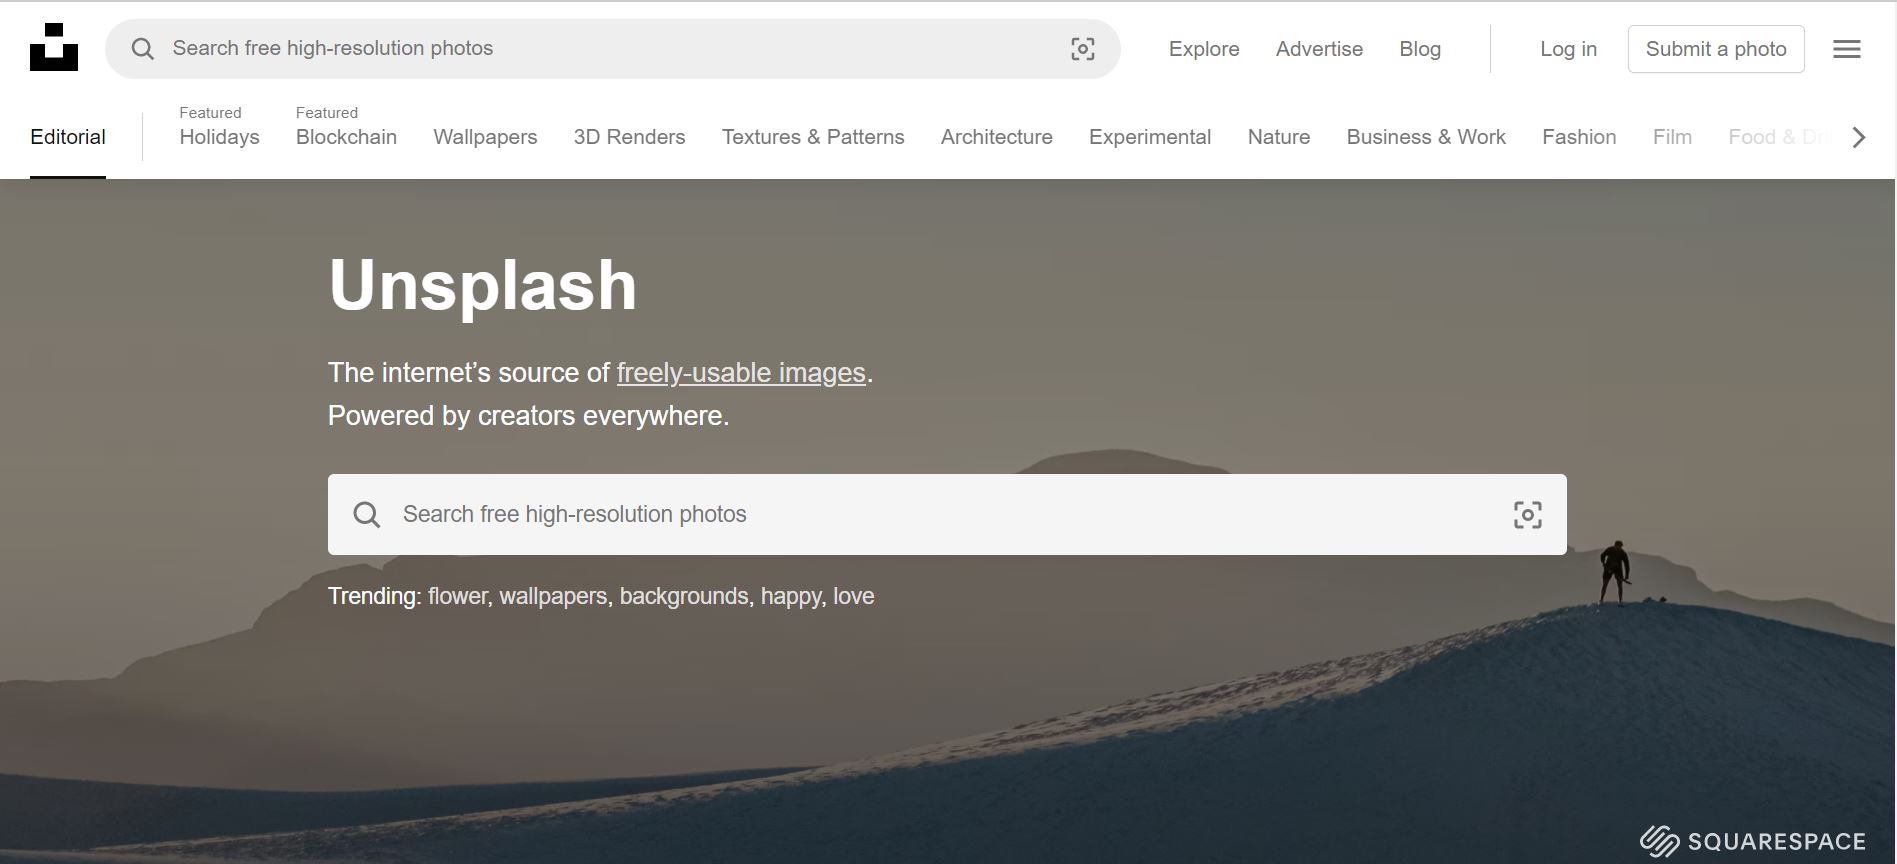Open the hamburger menu icon

[x=1846, y=49]
